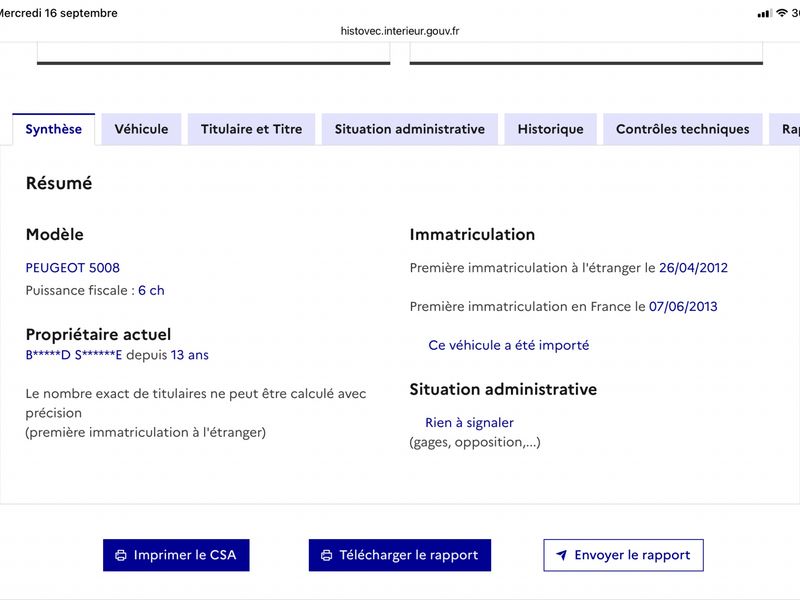Open the Situation administrative tab
800x600 pixels.
[x=410, y=129]
